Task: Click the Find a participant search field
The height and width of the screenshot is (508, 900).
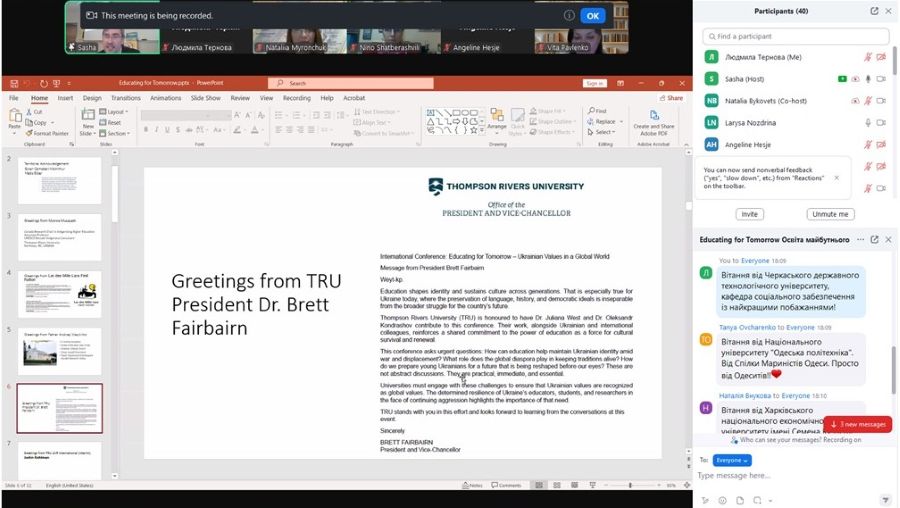Action: click(x=796, y=36)
